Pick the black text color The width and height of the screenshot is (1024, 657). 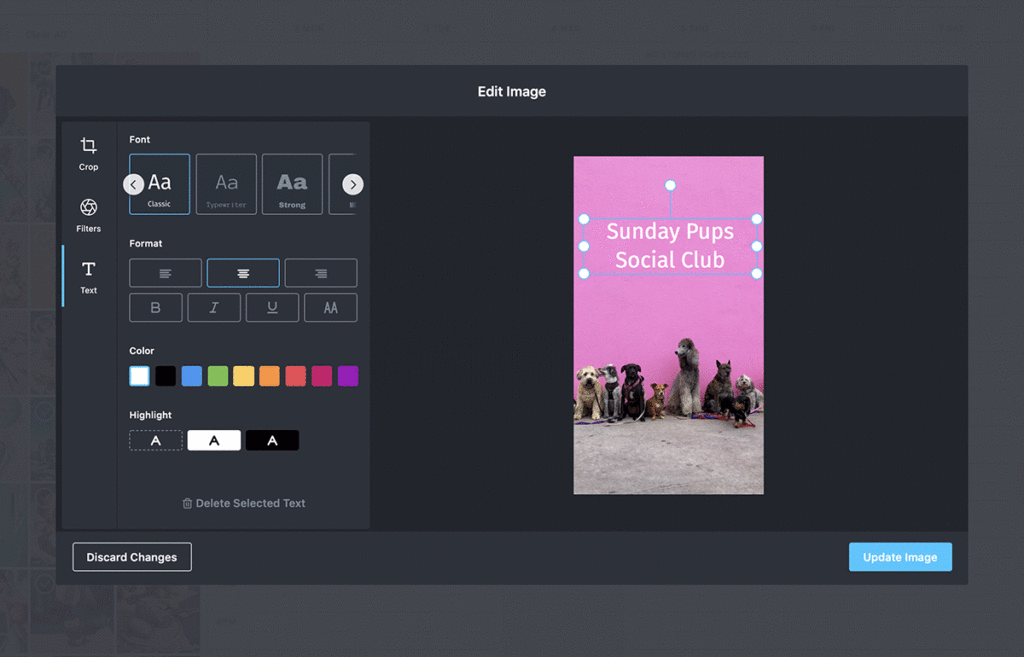(x=165, y=376)
